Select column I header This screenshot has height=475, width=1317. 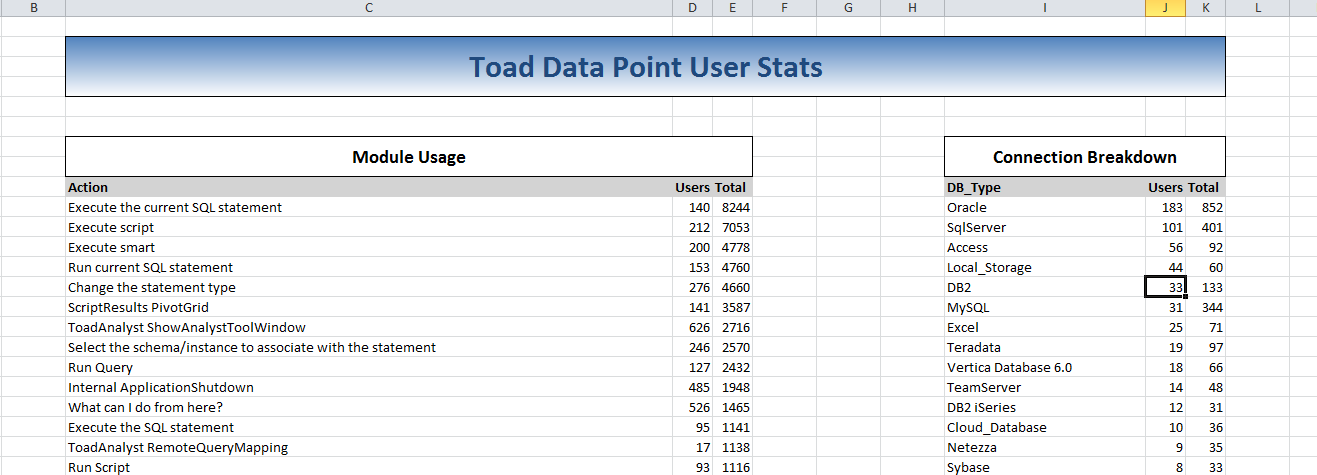[1044, 8]
